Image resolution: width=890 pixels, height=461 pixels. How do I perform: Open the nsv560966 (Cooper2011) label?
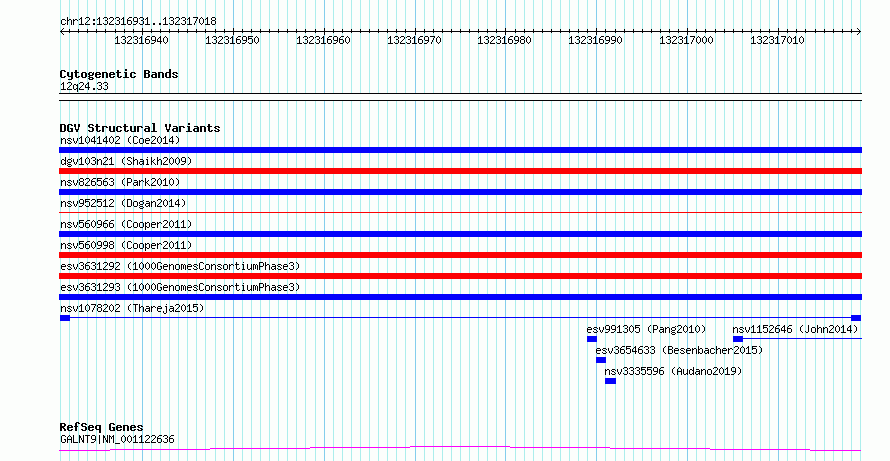coord(126,224)
